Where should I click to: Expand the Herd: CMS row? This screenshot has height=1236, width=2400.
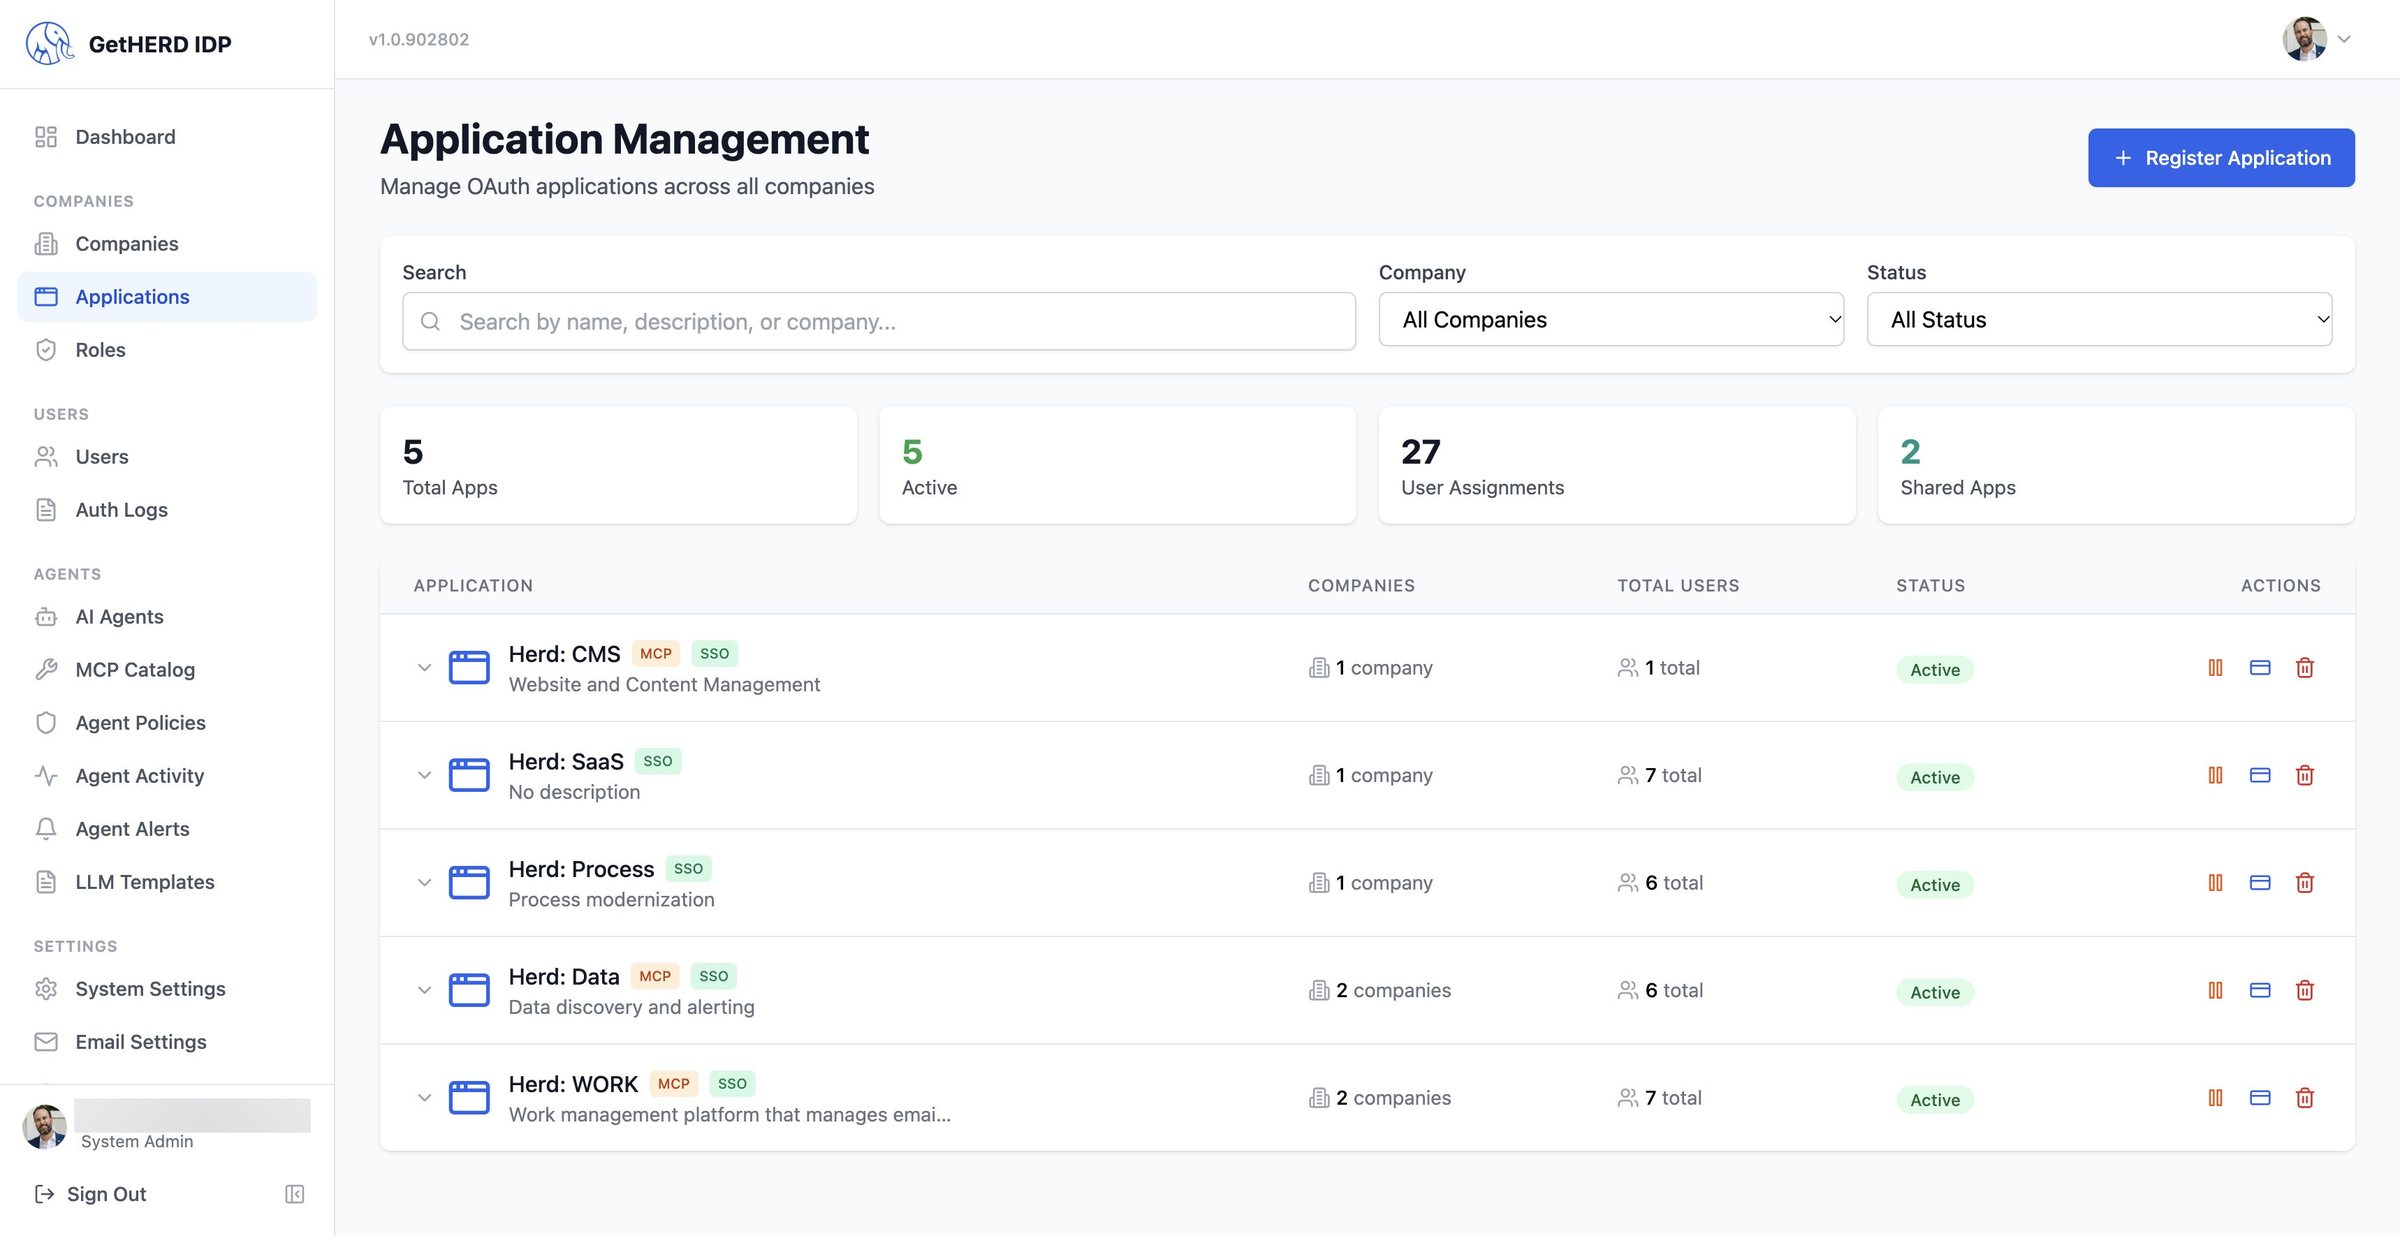point(424,667)
